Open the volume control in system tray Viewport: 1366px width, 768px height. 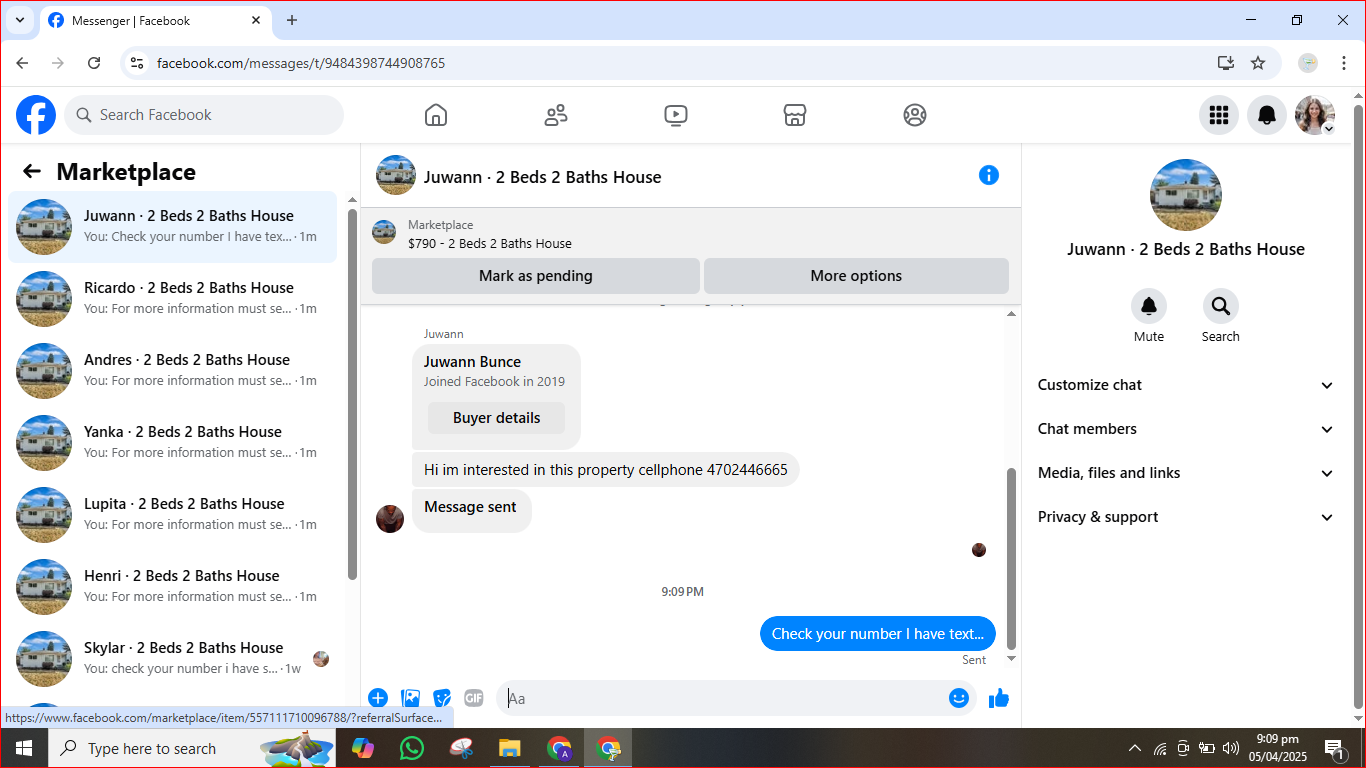[x=1231, y=748]
